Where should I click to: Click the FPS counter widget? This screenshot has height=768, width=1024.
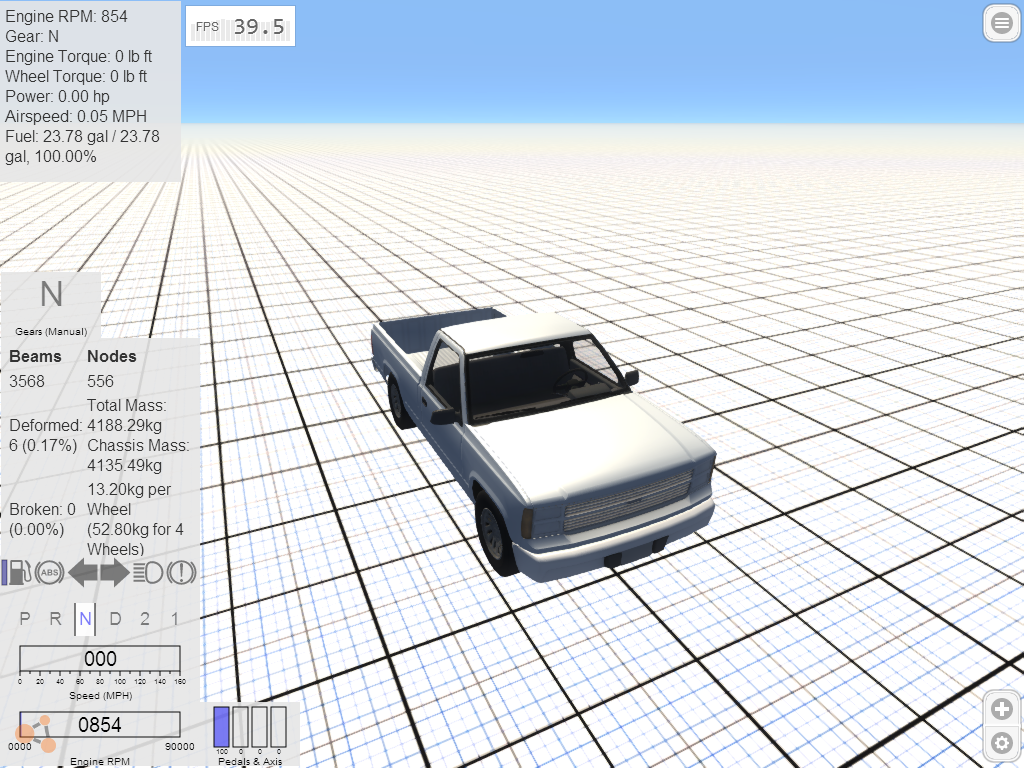click(240, 26)
